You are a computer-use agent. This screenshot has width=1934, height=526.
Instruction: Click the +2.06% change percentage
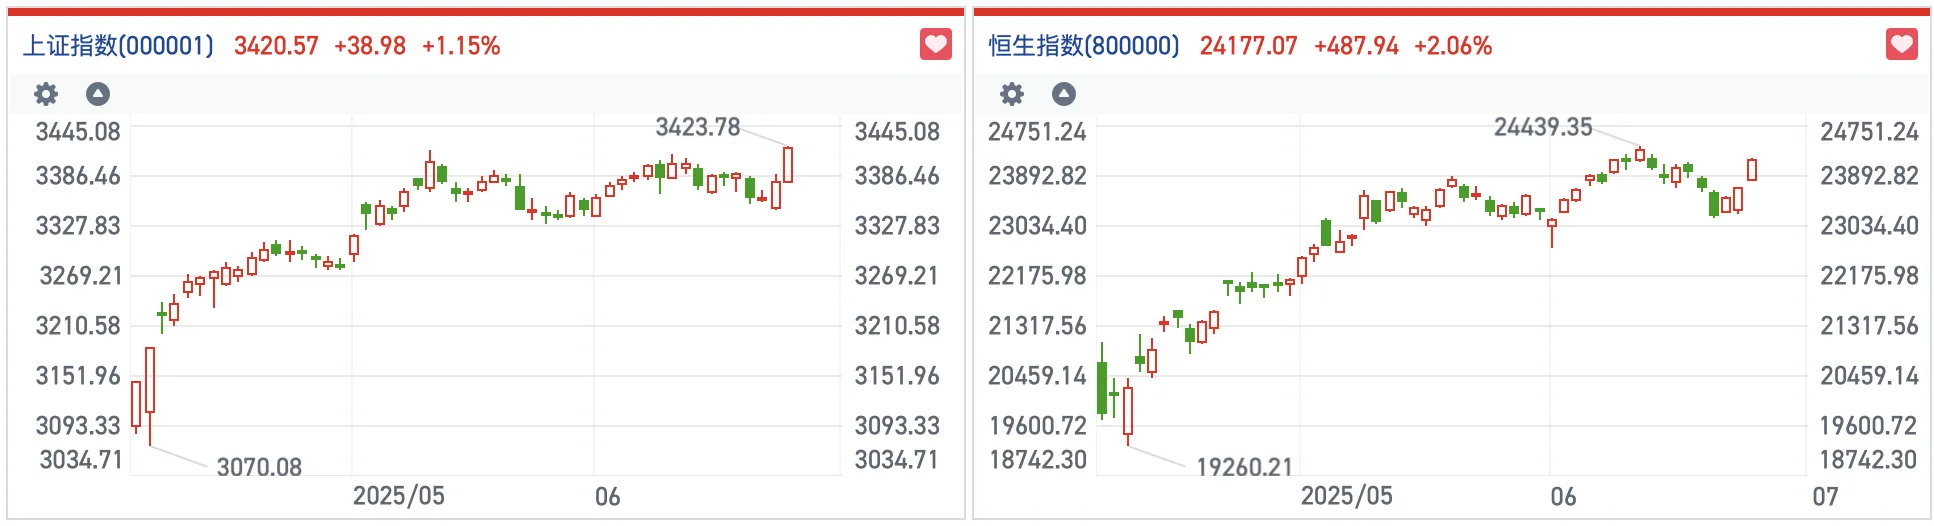click(1453, 46)
